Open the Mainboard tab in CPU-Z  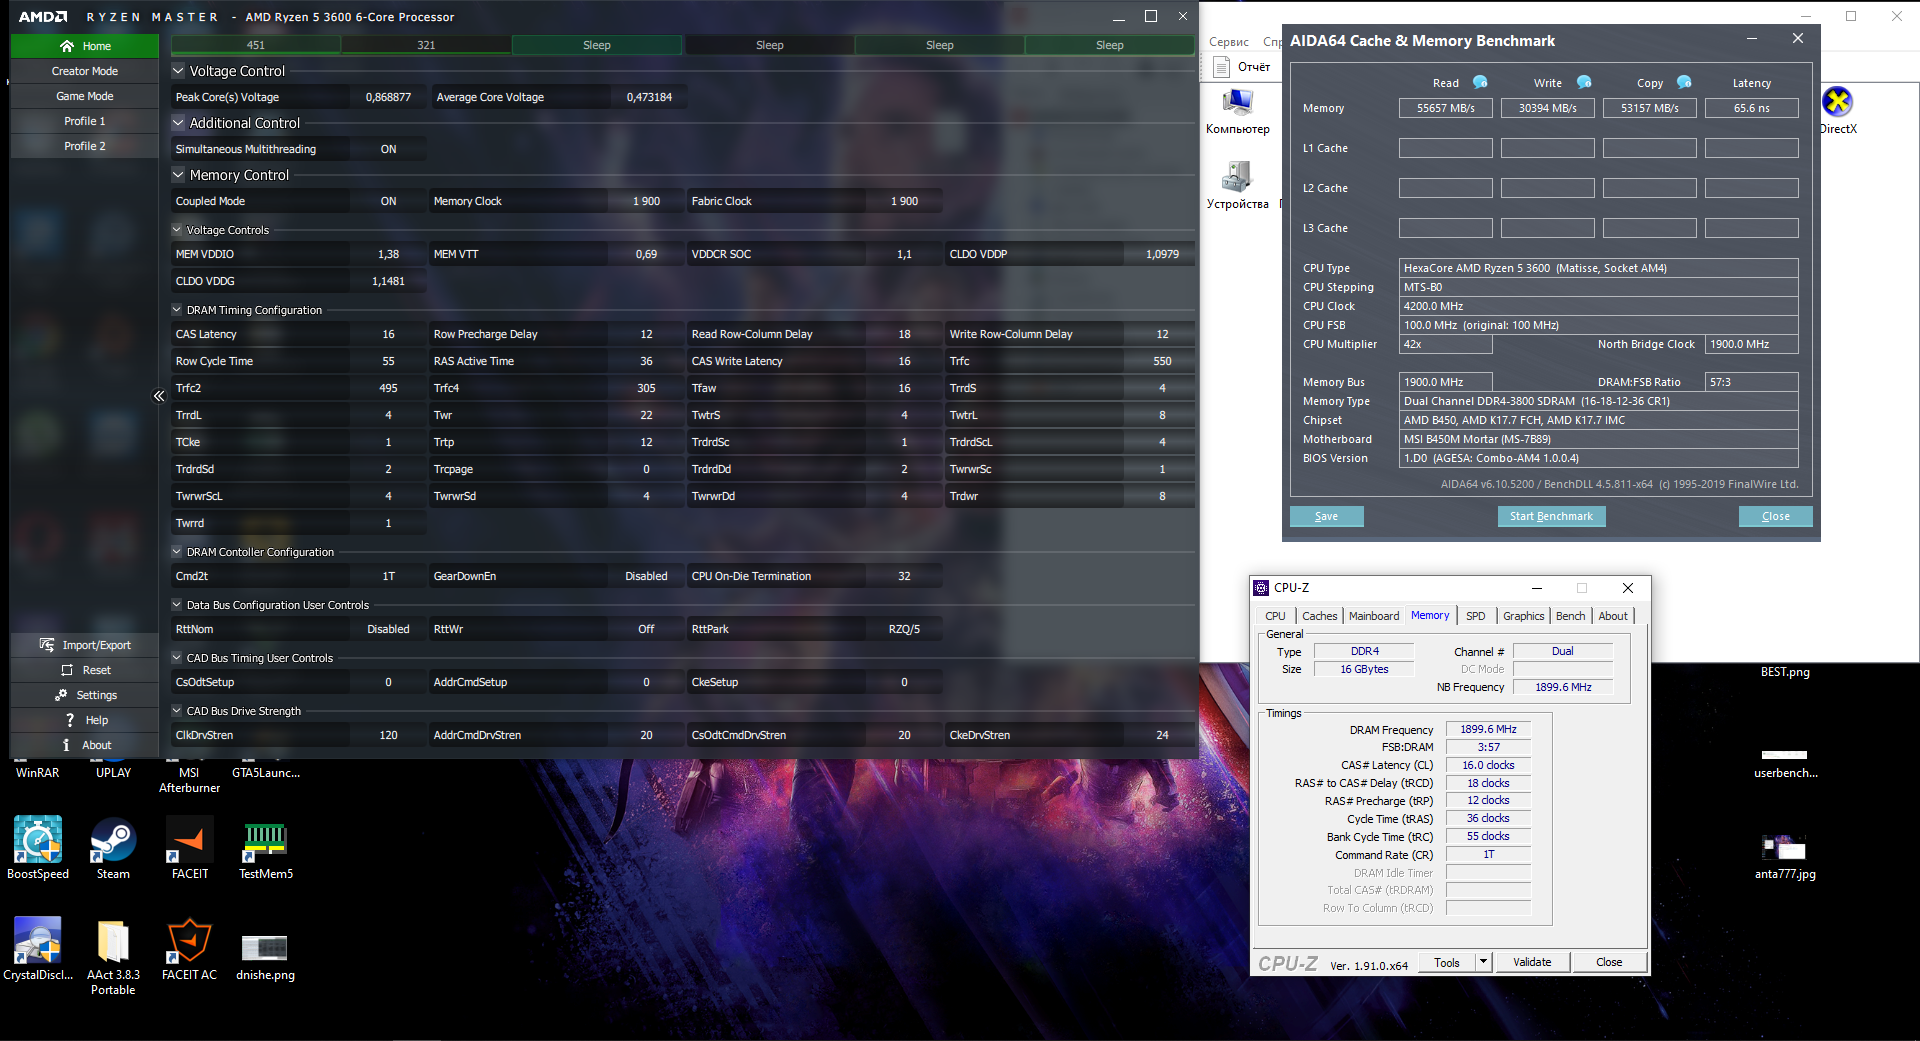click(x=1374, y=616)
